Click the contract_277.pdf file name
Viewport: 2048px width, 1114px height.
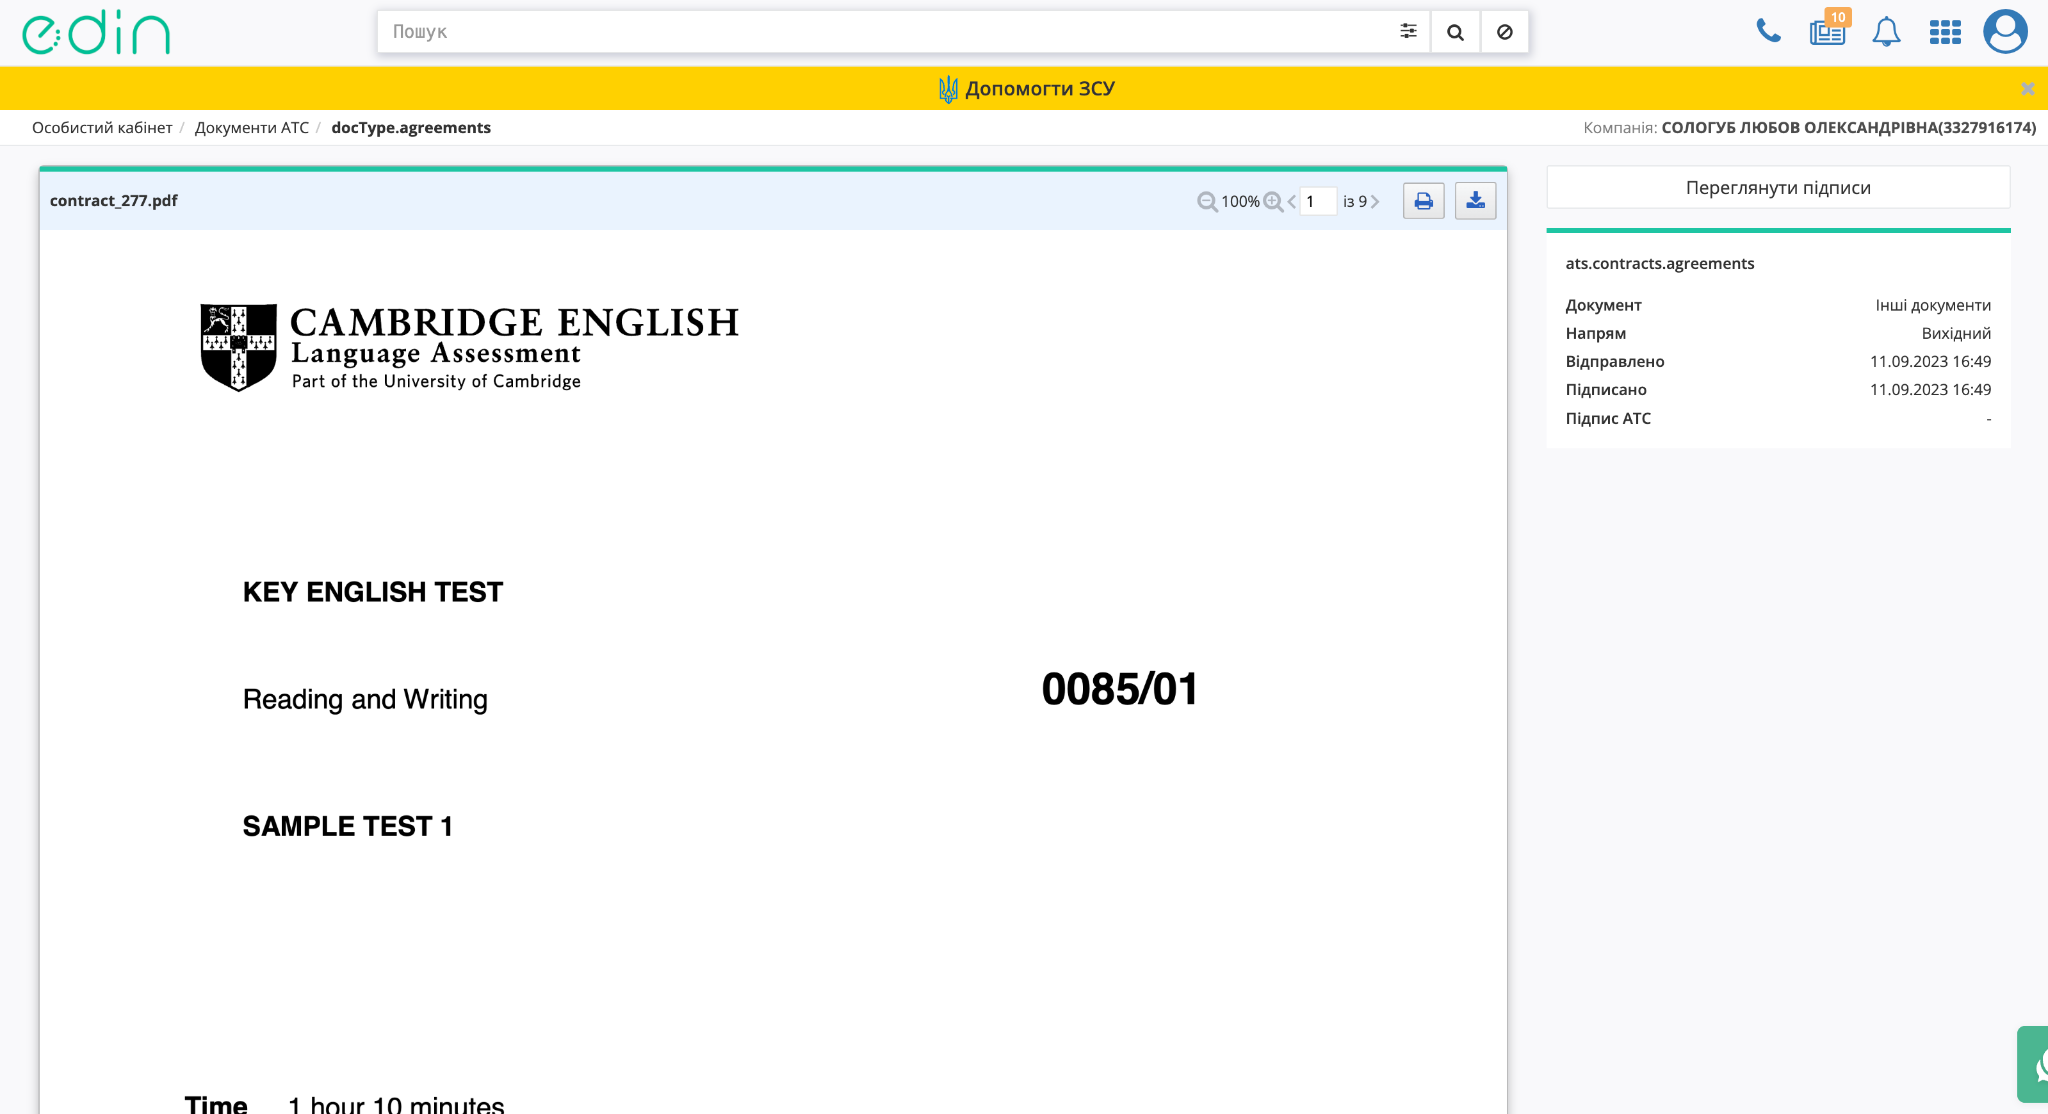[x=114, y=200]
